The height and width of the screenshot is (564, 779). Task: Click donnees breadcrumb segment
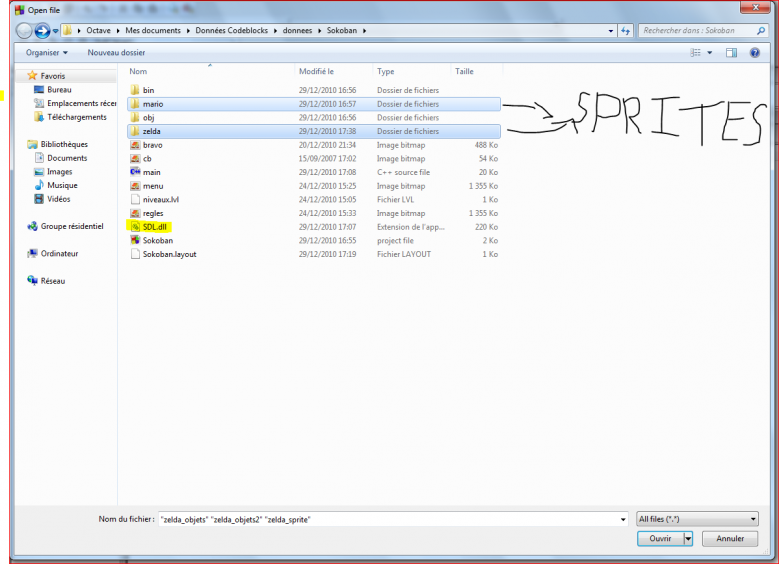point(297,31)
